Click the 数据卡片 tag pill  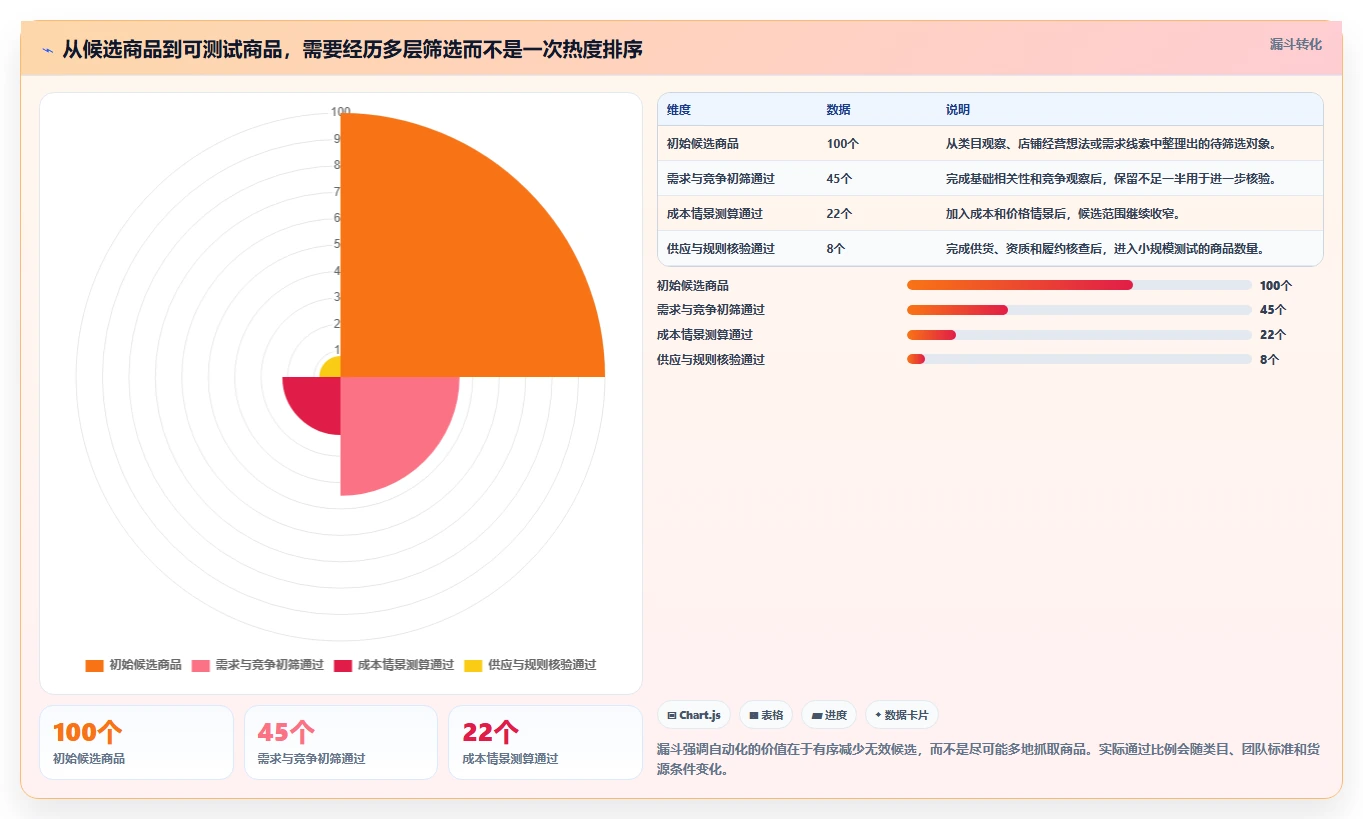click(x=902, y=715)
